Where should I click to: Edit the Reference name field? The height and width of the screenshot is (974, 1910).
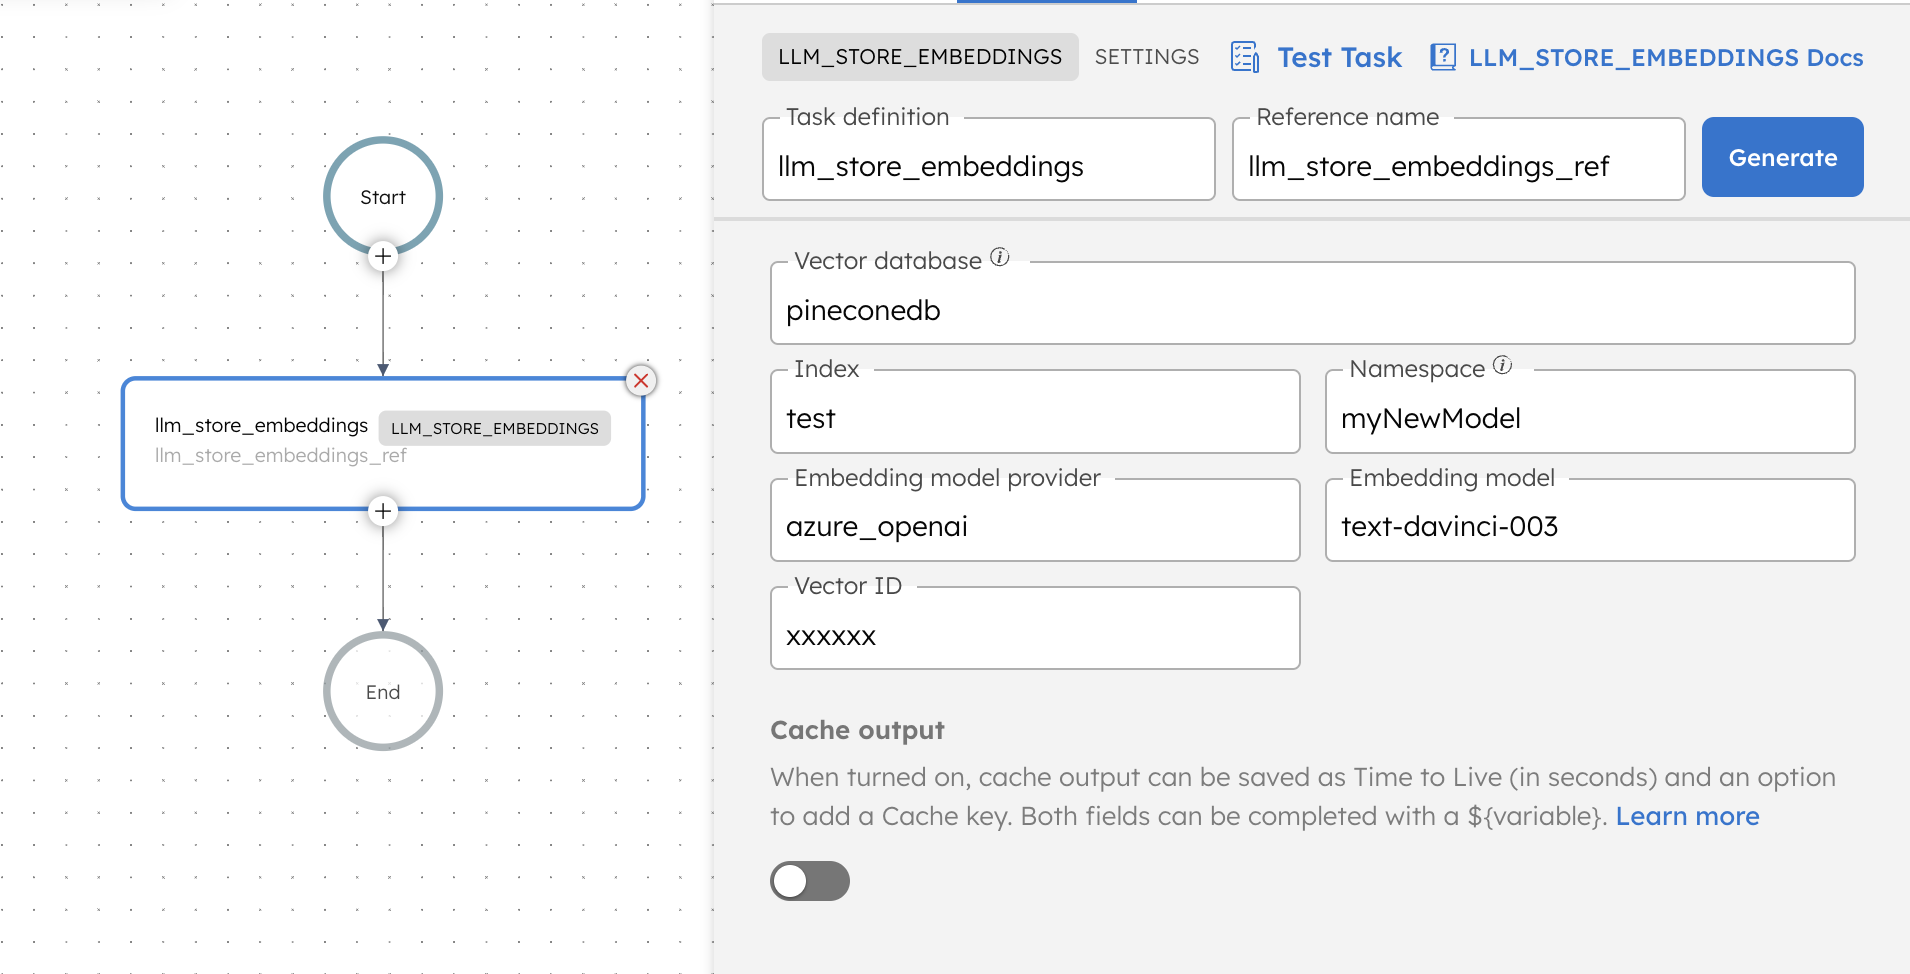[1459, 160]
